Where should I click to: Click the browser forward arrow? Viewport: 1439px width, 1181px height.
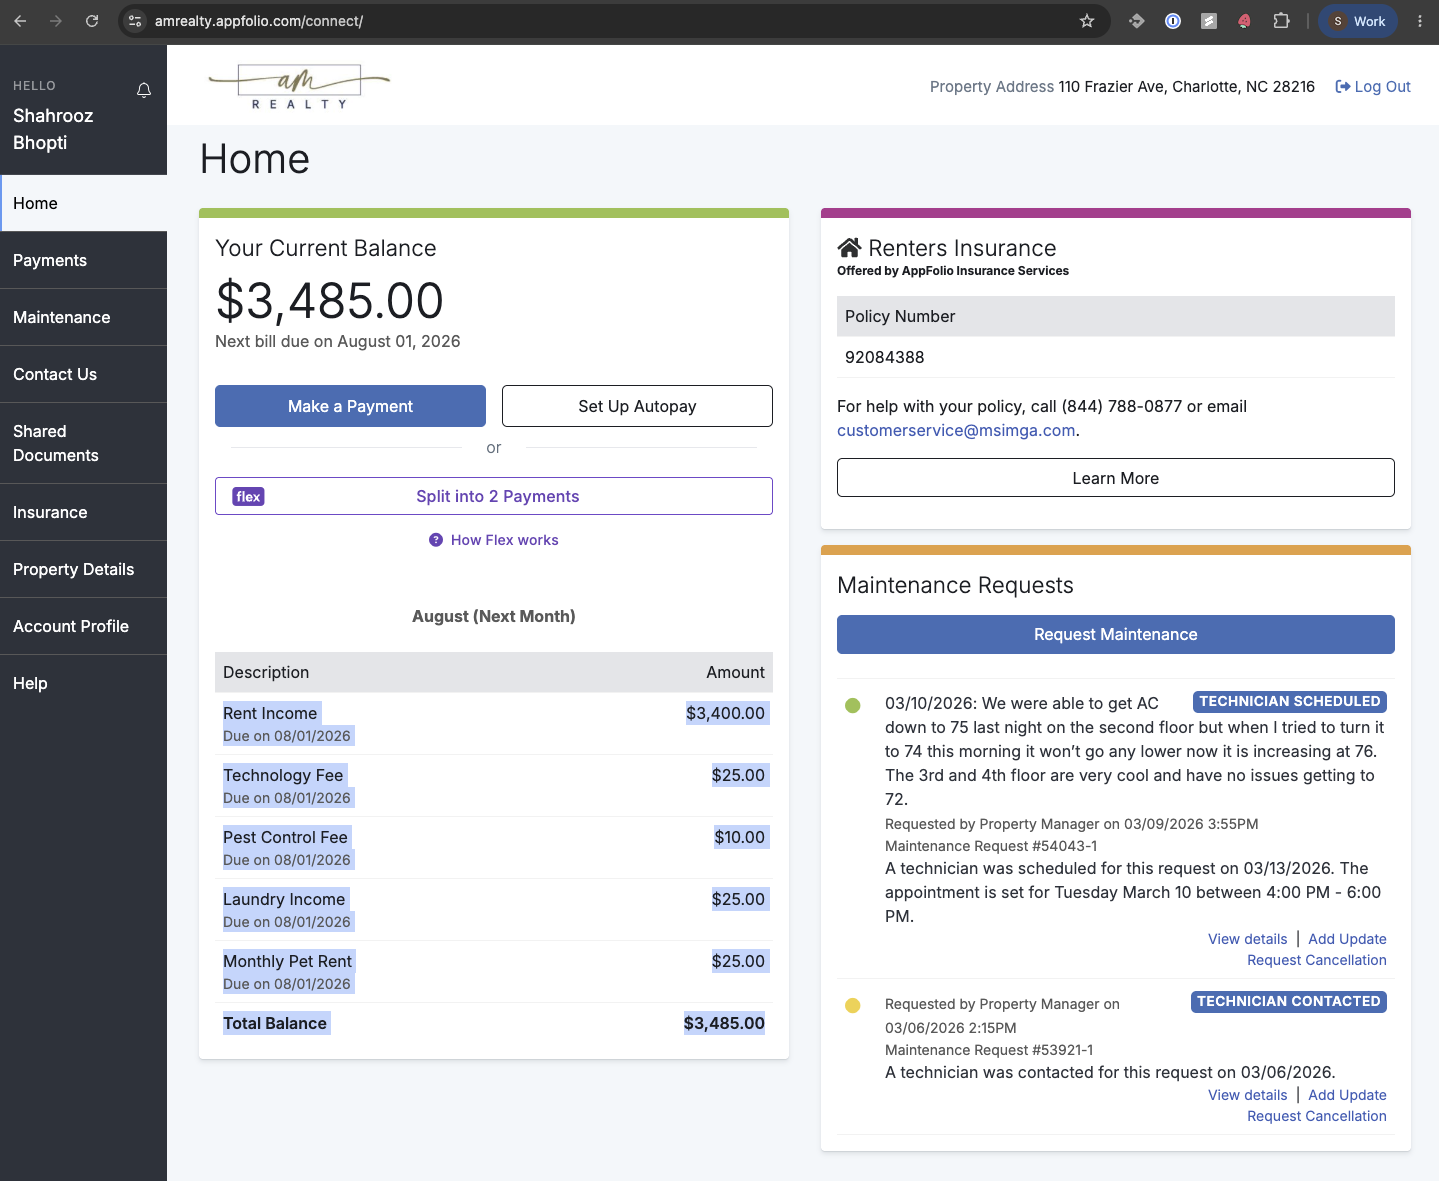tap(56, 21)
